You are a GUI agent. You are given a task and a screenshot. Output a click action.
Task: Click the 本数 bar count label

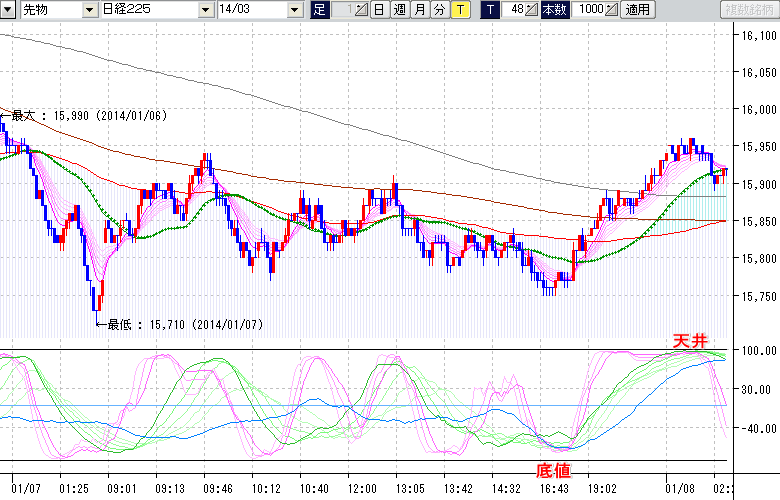pos(553,10)
